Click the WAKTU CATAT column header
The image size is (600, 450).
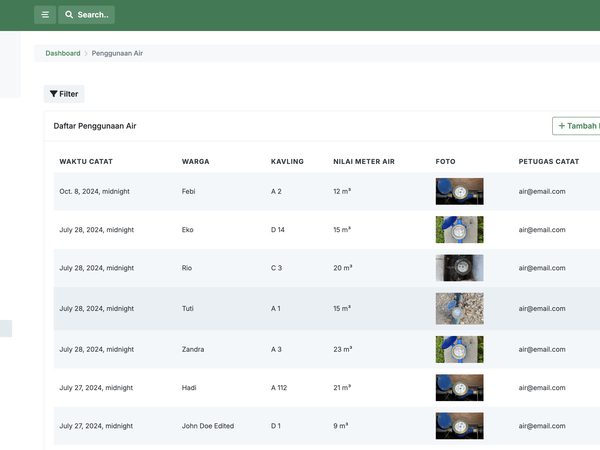86,161
